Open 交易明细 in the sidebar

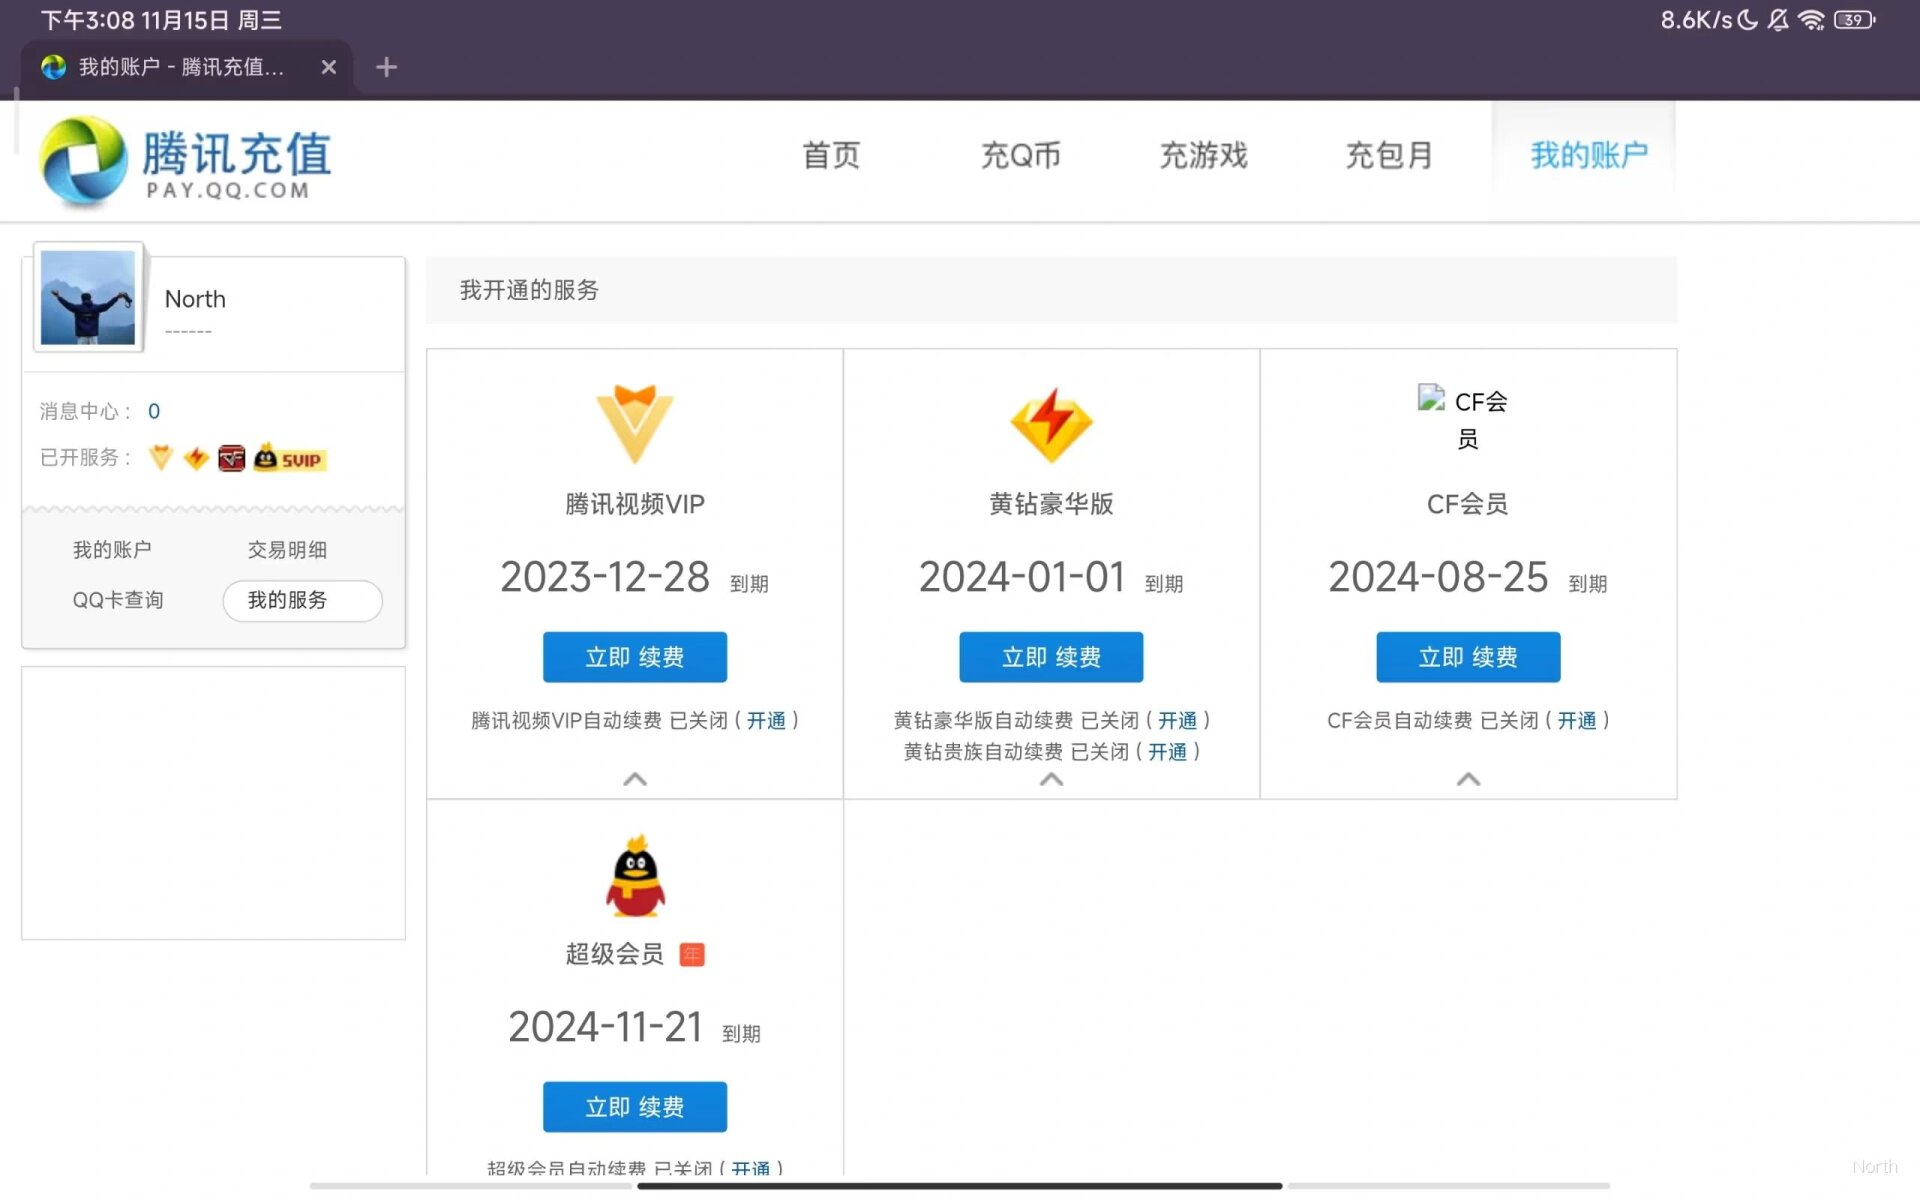tap(287, 549)
